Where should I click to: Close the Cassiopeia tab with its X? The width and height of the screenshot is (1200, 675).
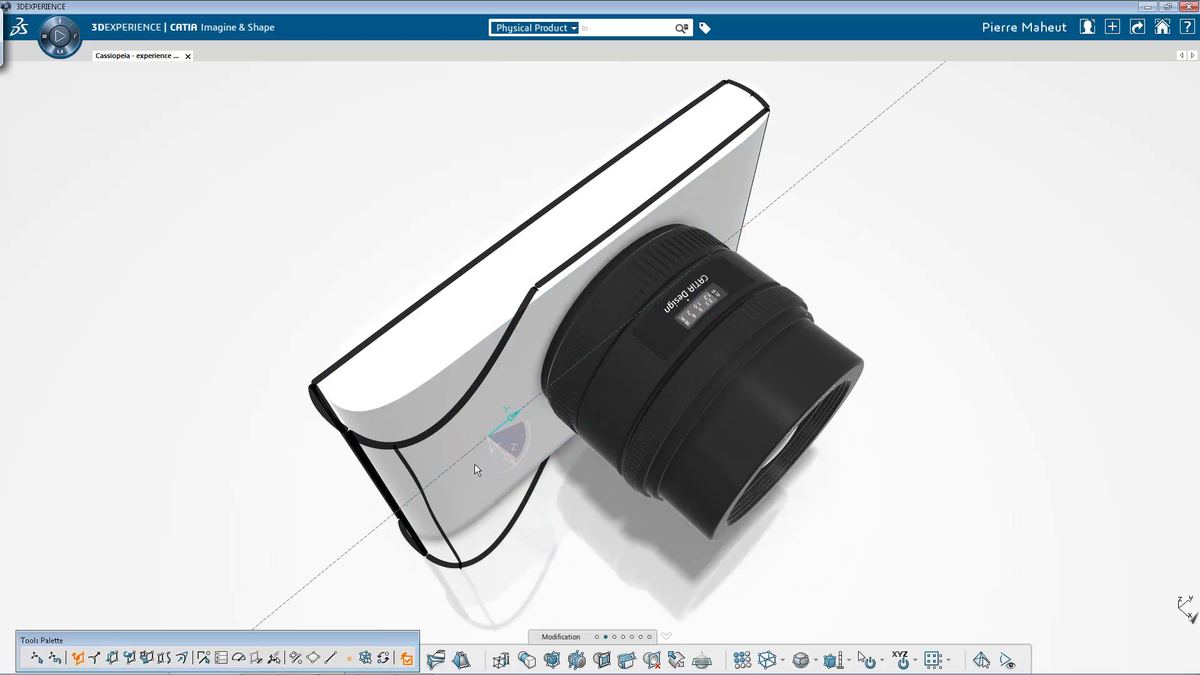(x=188, y=56)
